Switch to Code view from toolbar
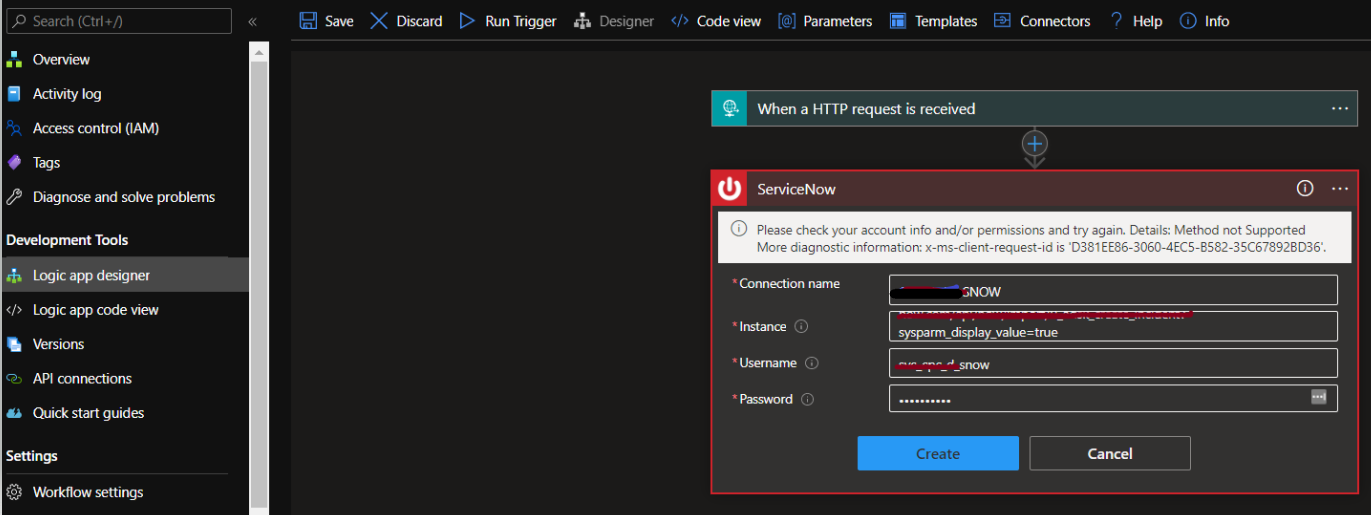This screenshot has width=1371, height=515. click(715, 21)
